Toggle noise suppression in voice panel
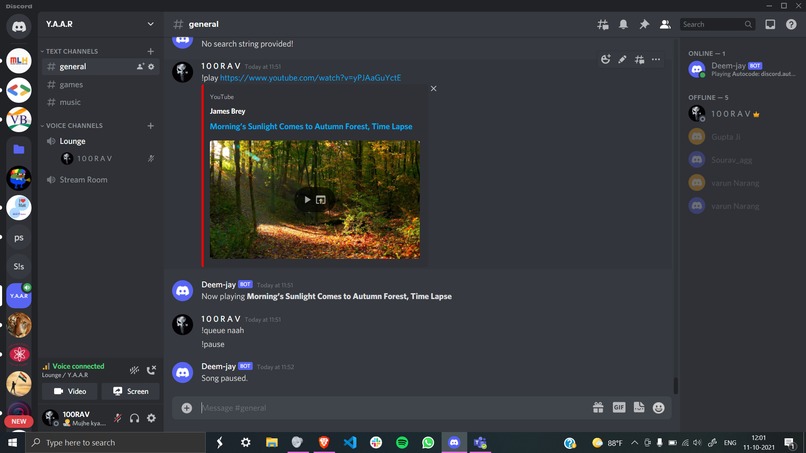This screenshot has height=453, width=806. click(134, 370)
